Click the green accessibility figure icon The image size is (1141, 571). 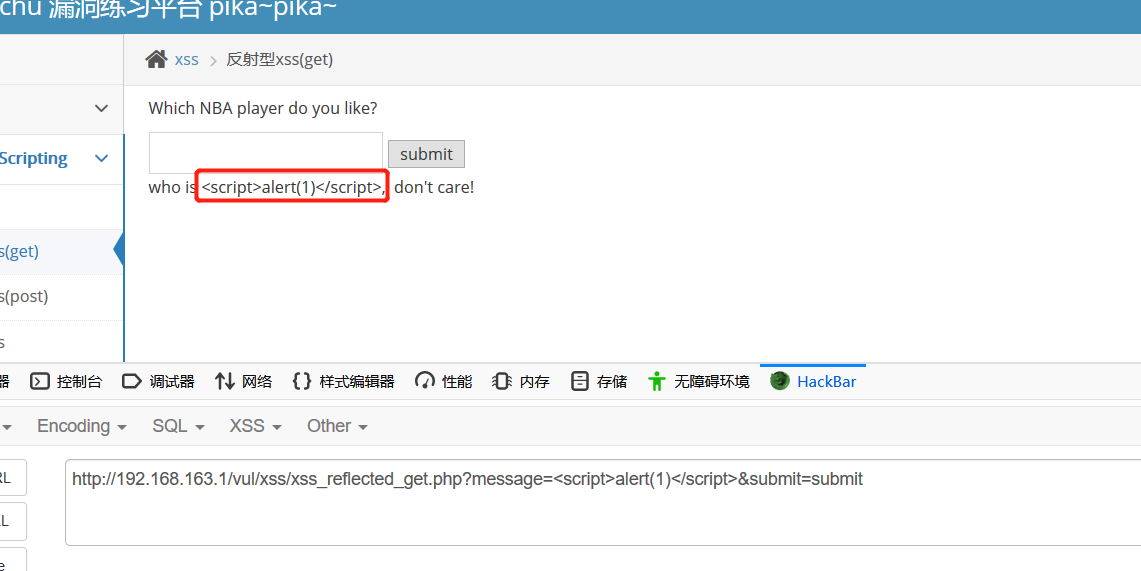point(657,381)
